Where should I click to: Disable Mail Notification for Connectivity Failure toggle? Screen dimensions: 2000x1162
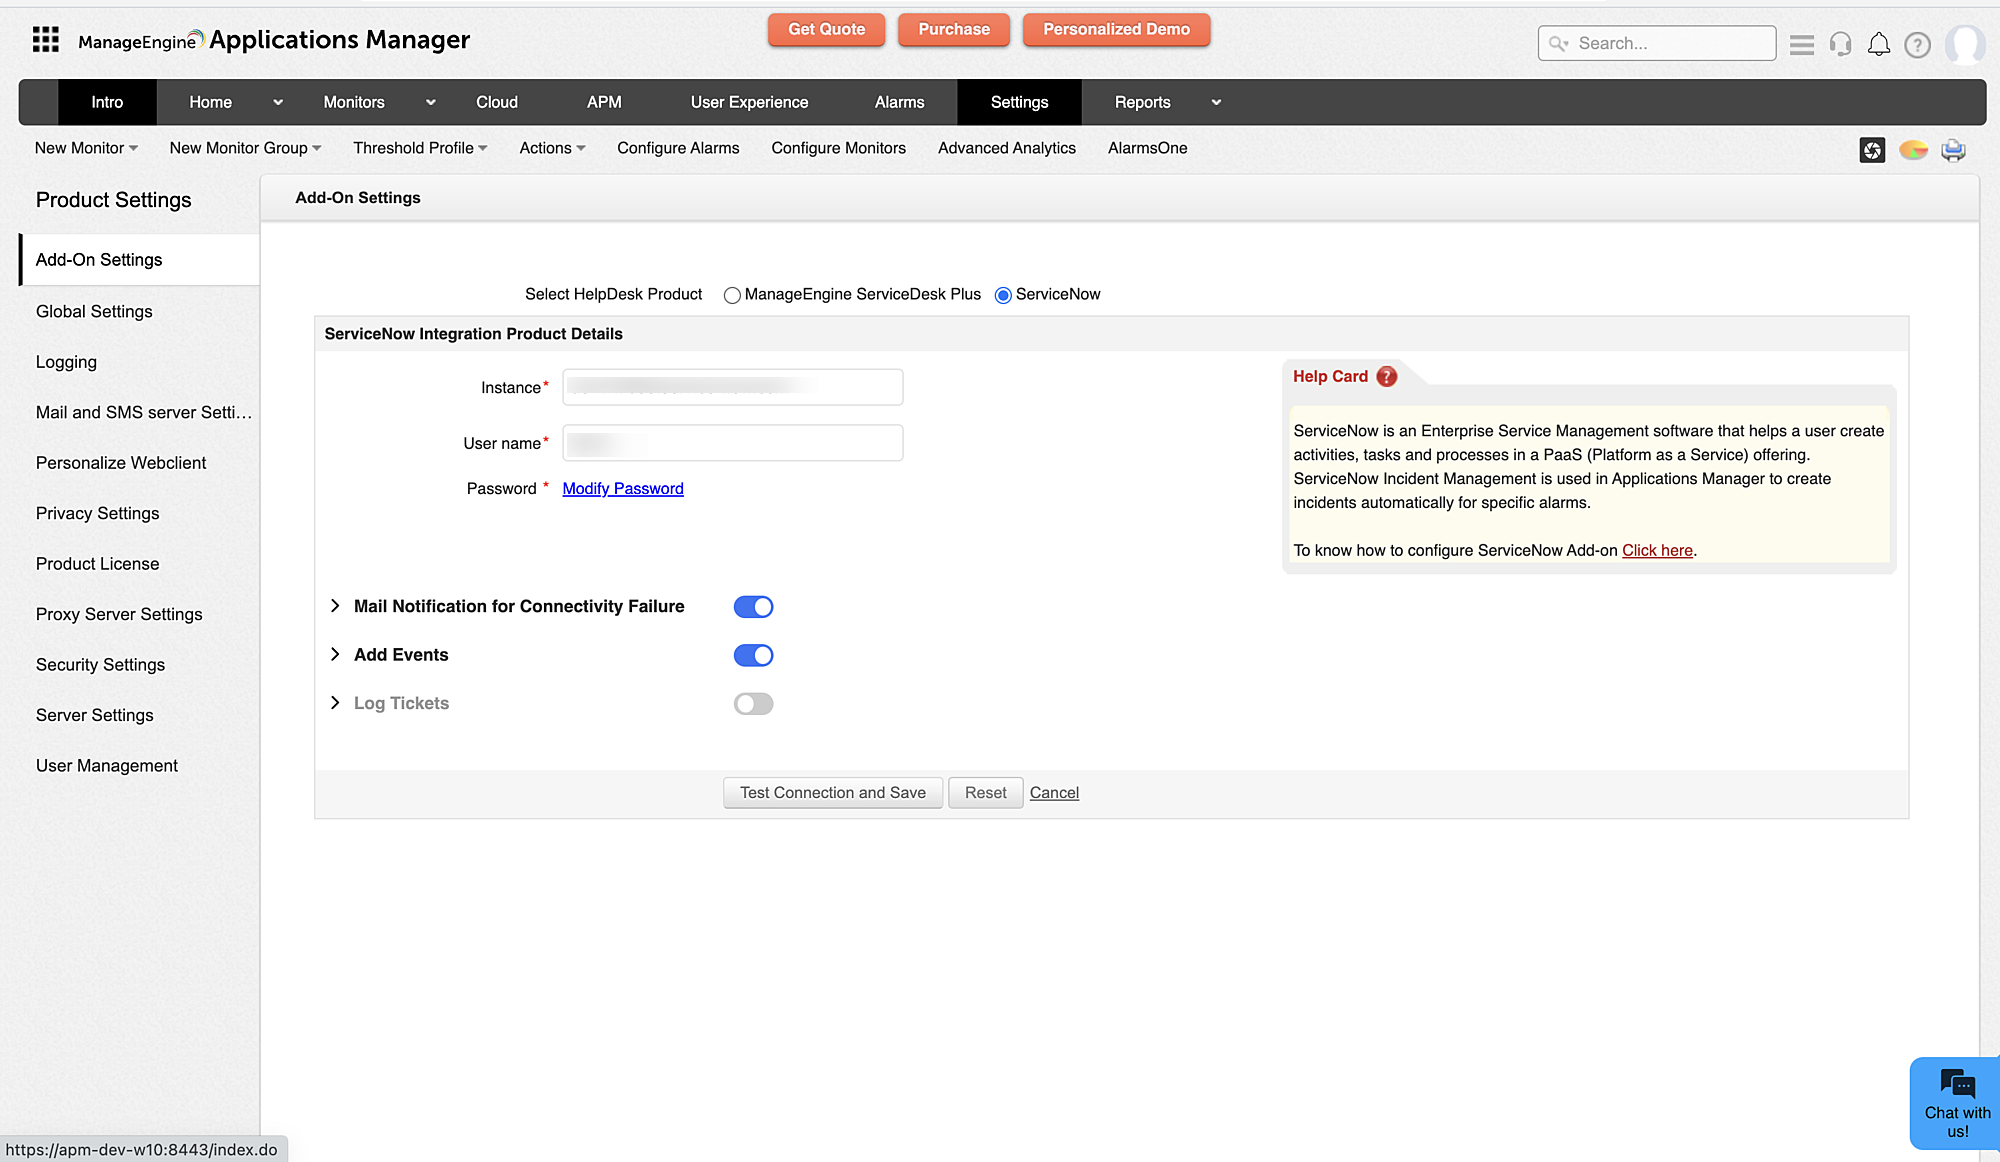753,607
